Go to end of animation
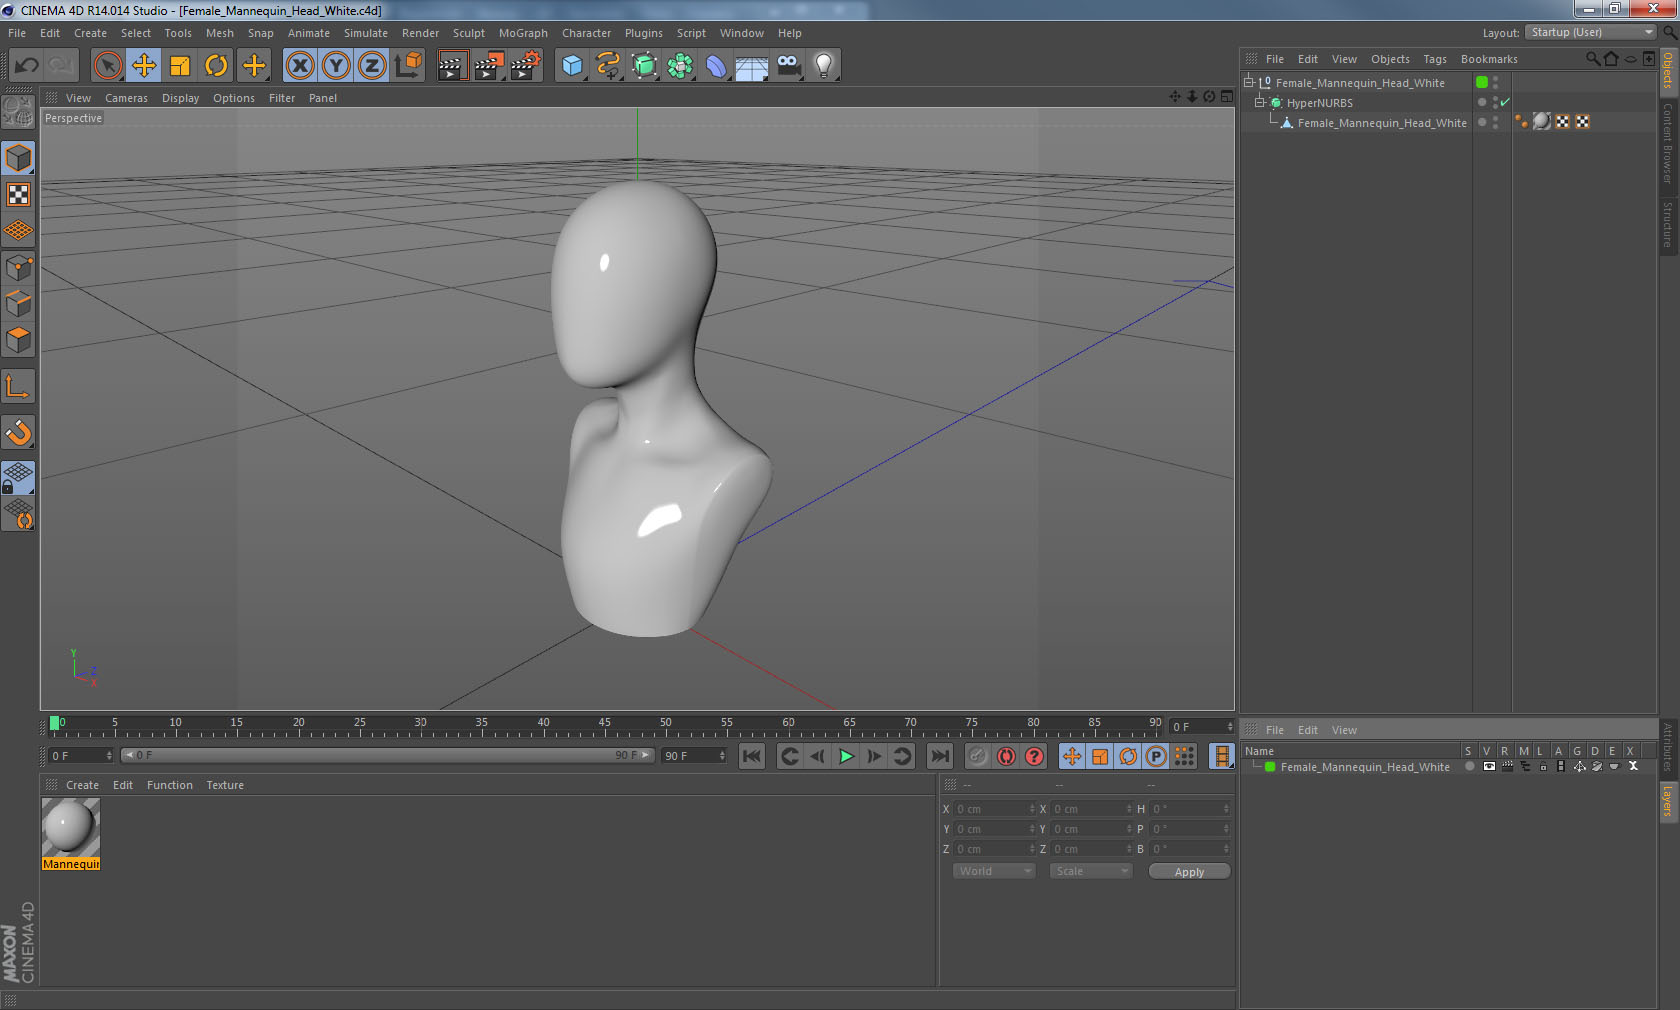The width and height of the screenshot is (1680, 1010). tap(940, 756)
